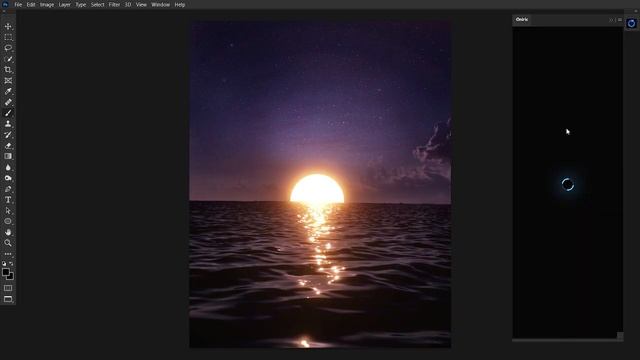Open the background color picker
Screen dimensions: 640x360
[11, 277]
